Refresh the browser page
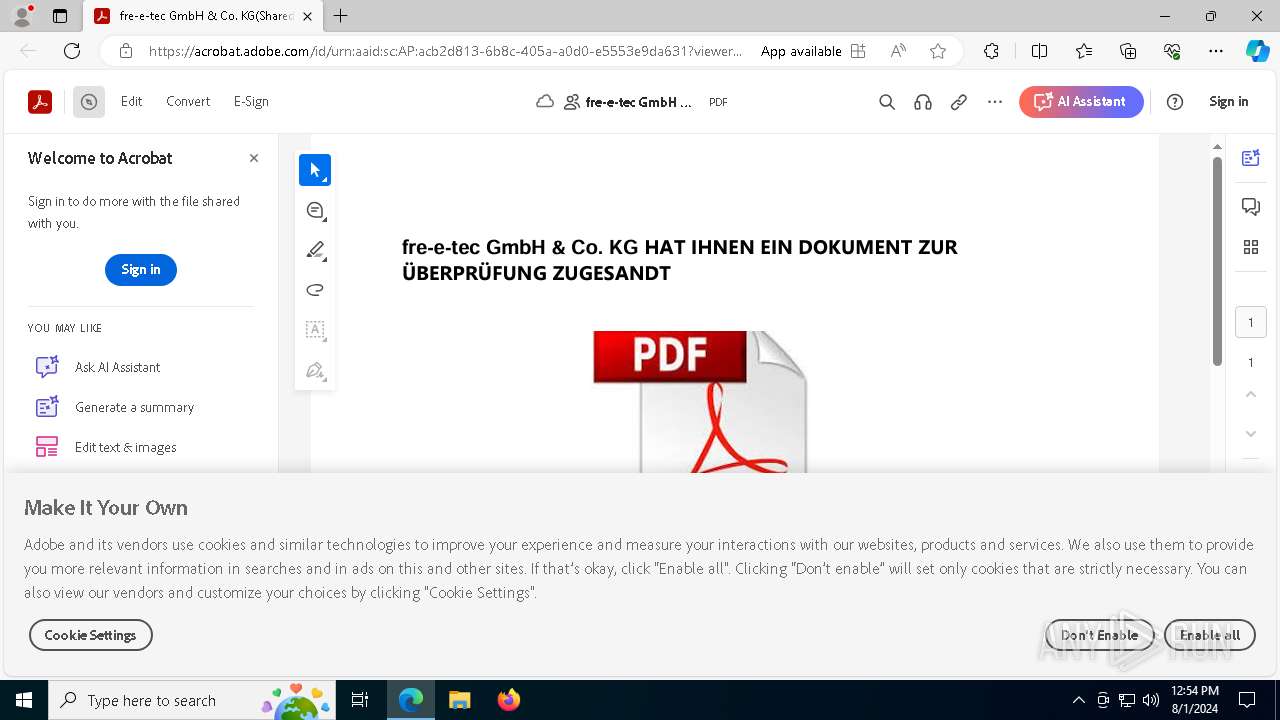 point(72,51)
